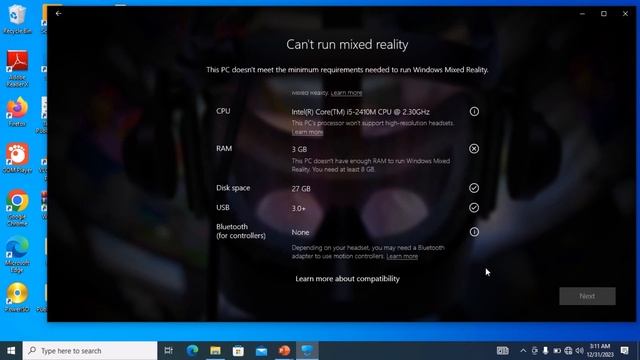Image resolution: width=640 pixels, height=360 pixels.
Task: Open File Explorer from taskbar
Action: pyautogui.click(x=216, y=351)
